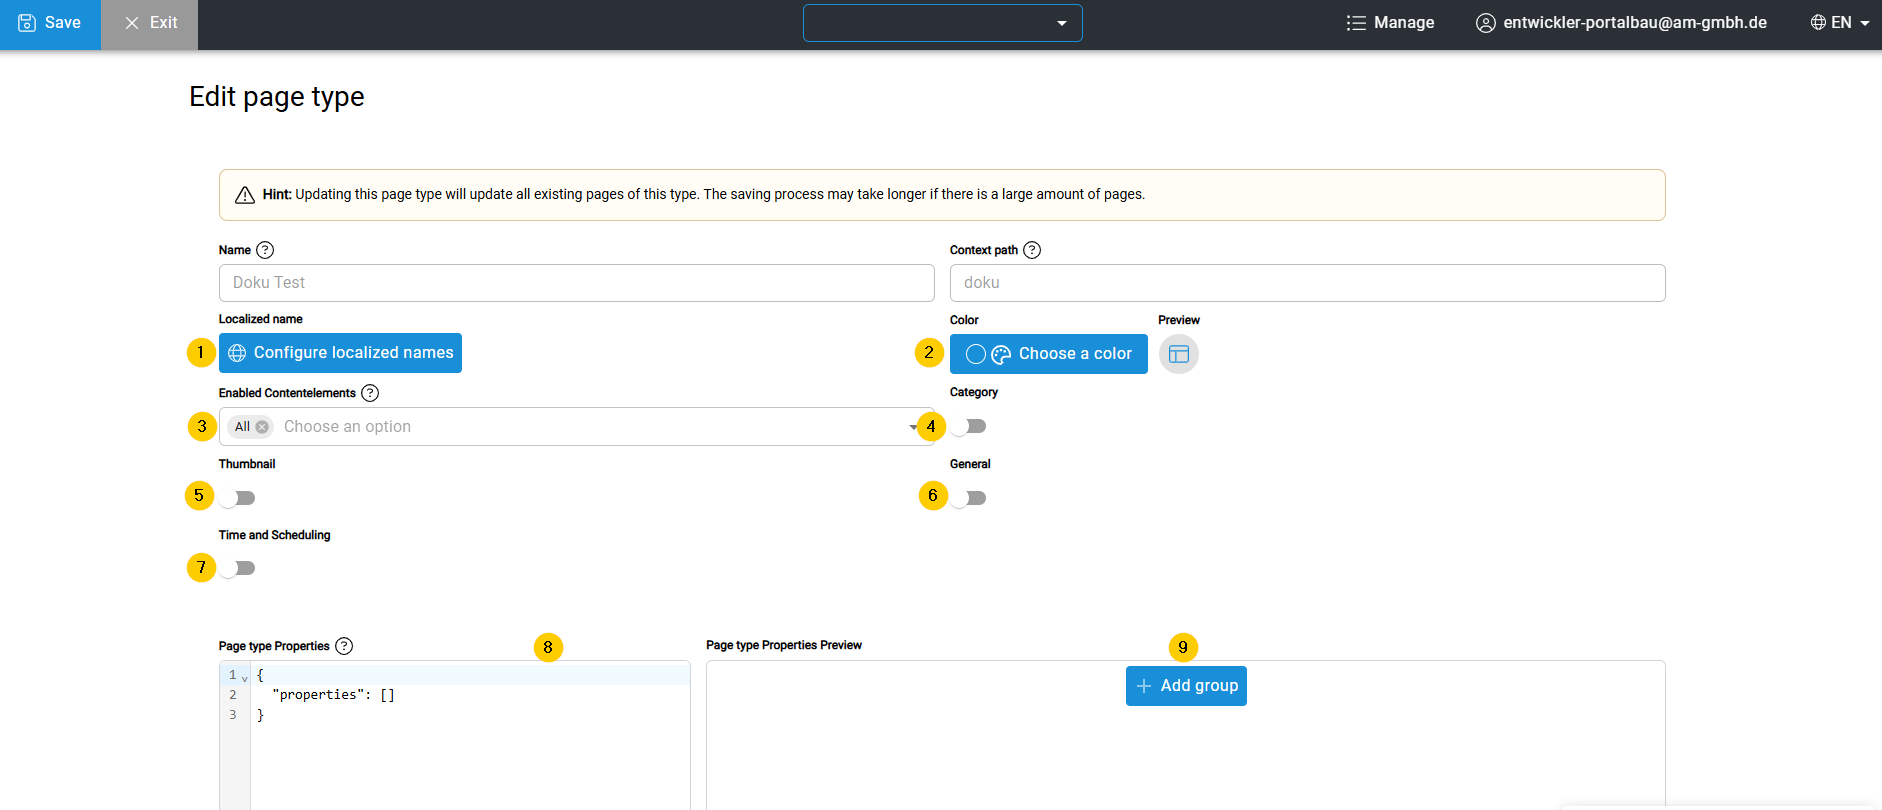Open the Choose a color picker
1882x810 pixels.
pos(1048,354)
